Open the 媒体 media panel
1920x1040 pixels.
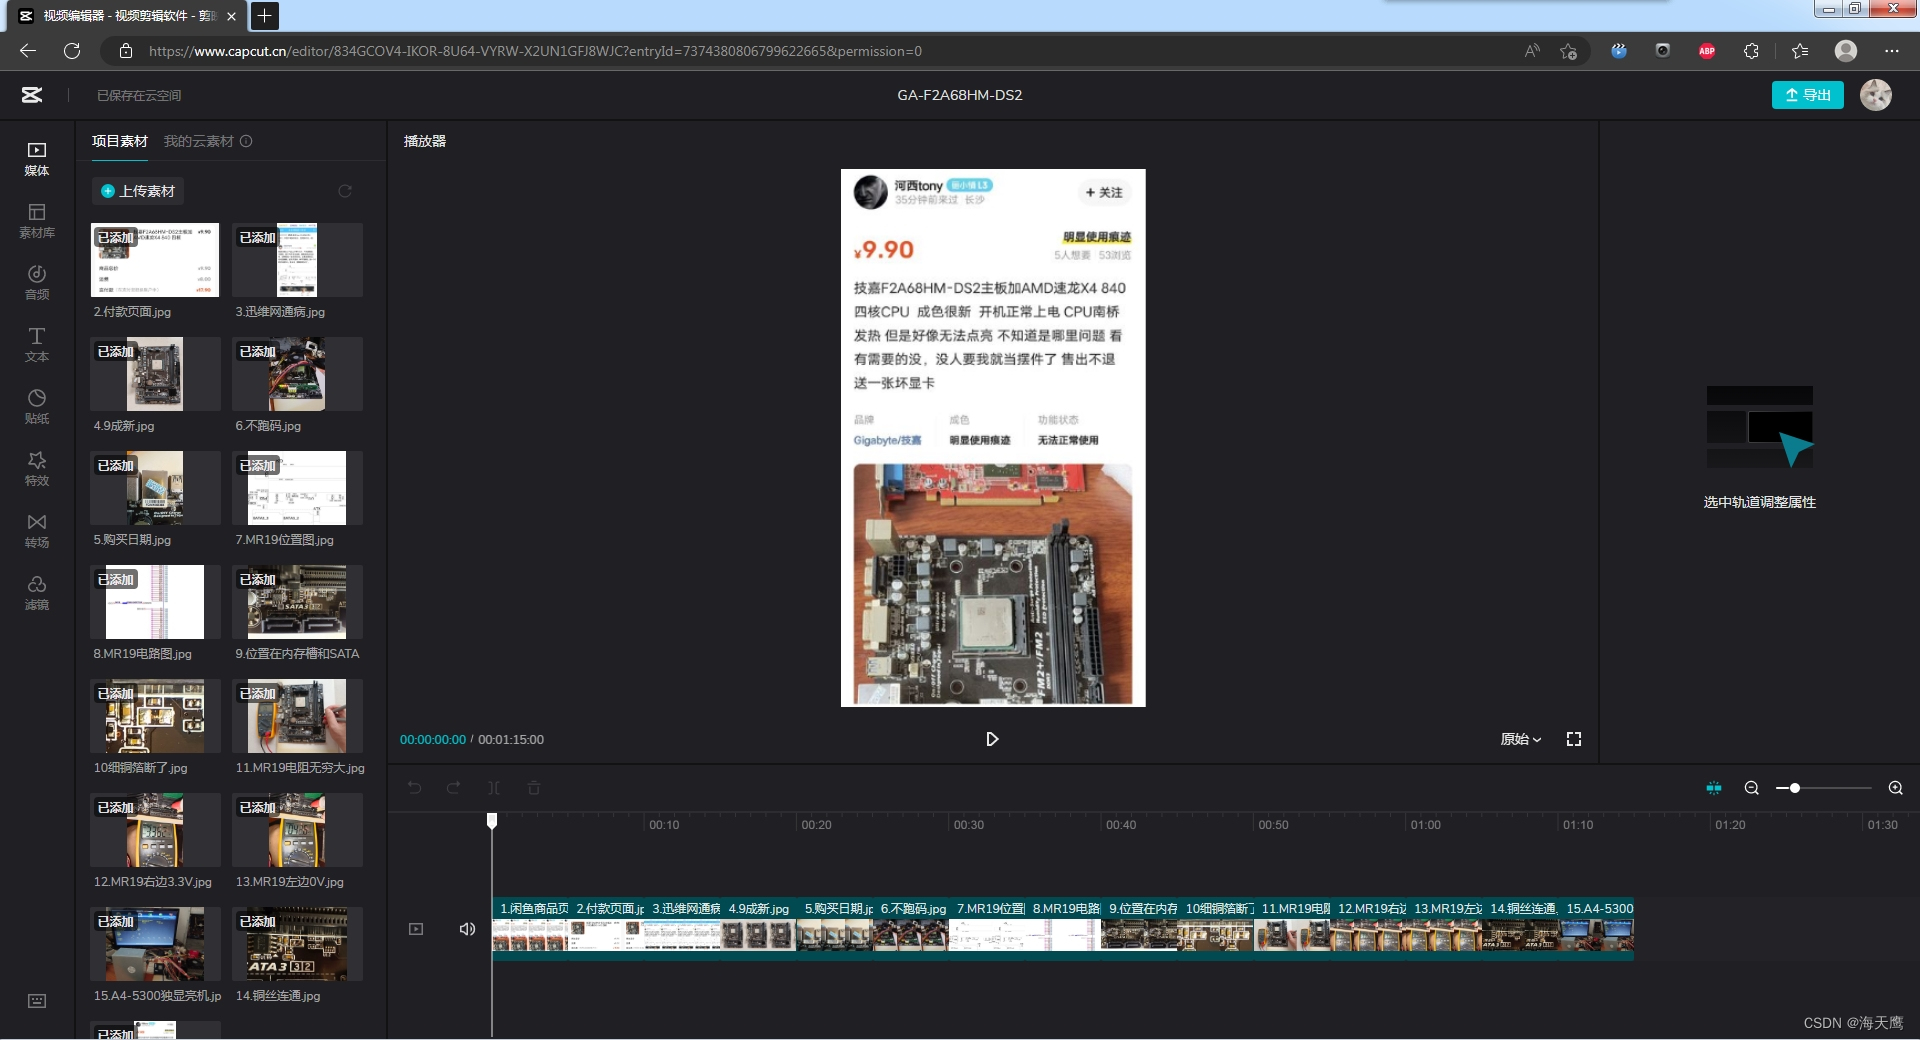37,158
